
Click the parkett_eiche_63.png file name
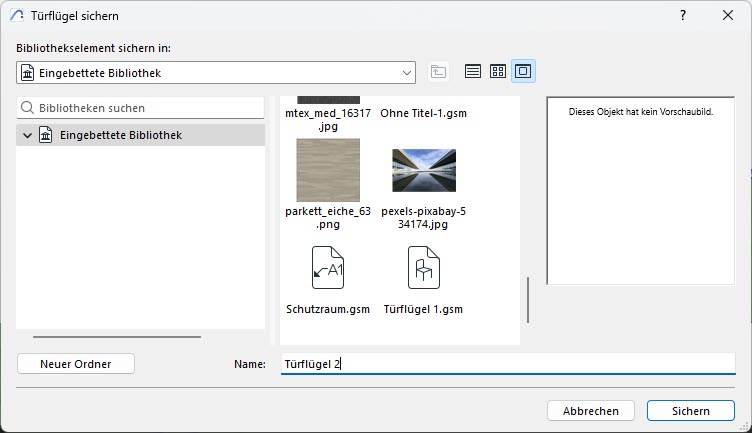(328, 218)
